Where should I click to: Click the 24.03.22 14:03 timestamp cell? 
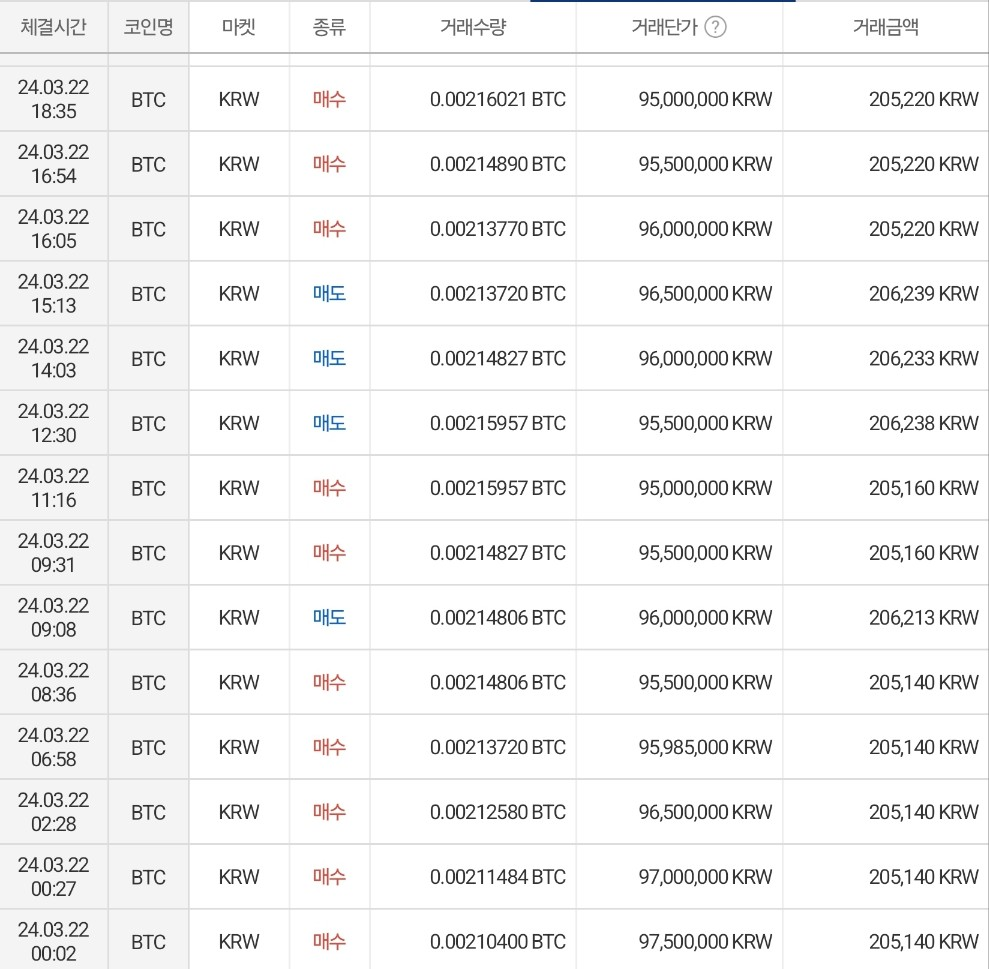click(54, 358)
